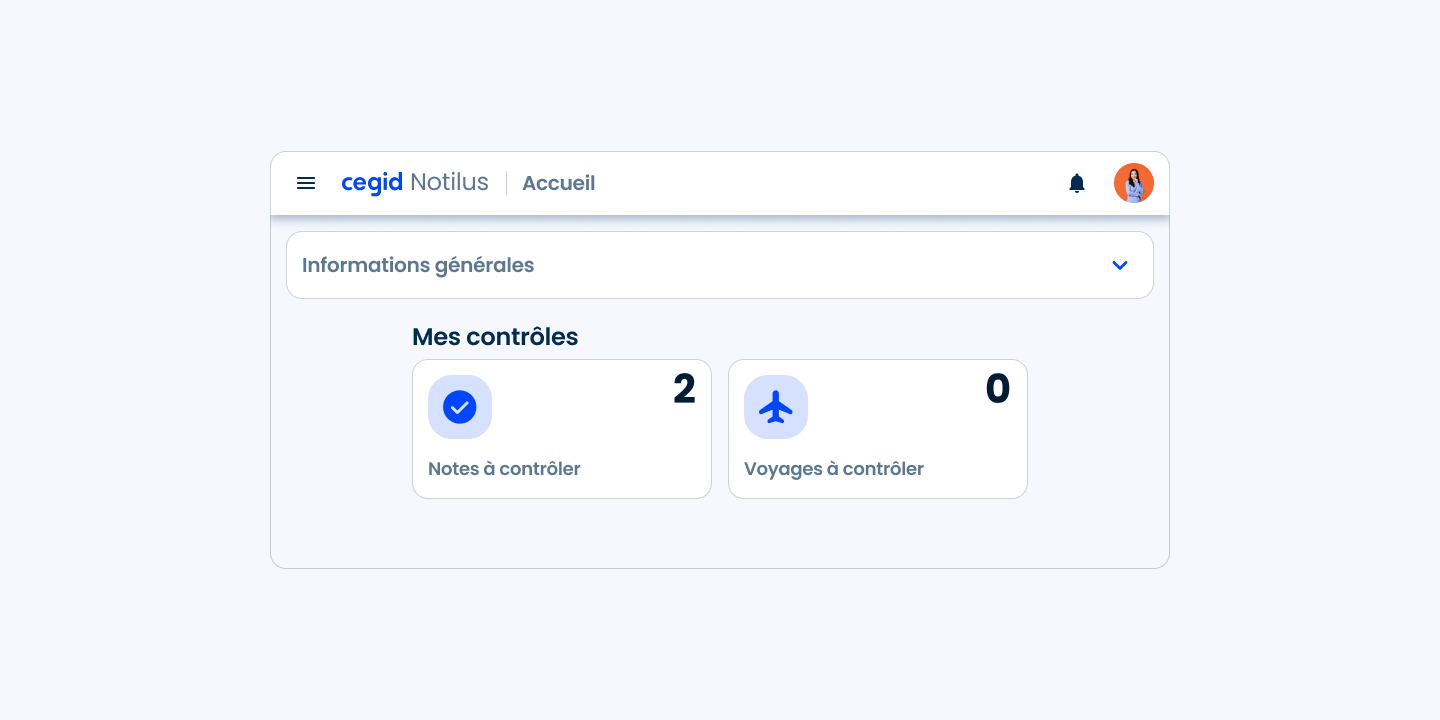Click the airplane icon for trips
Viewport: 1440px width, 720px height.
click(x=776, y=407)
